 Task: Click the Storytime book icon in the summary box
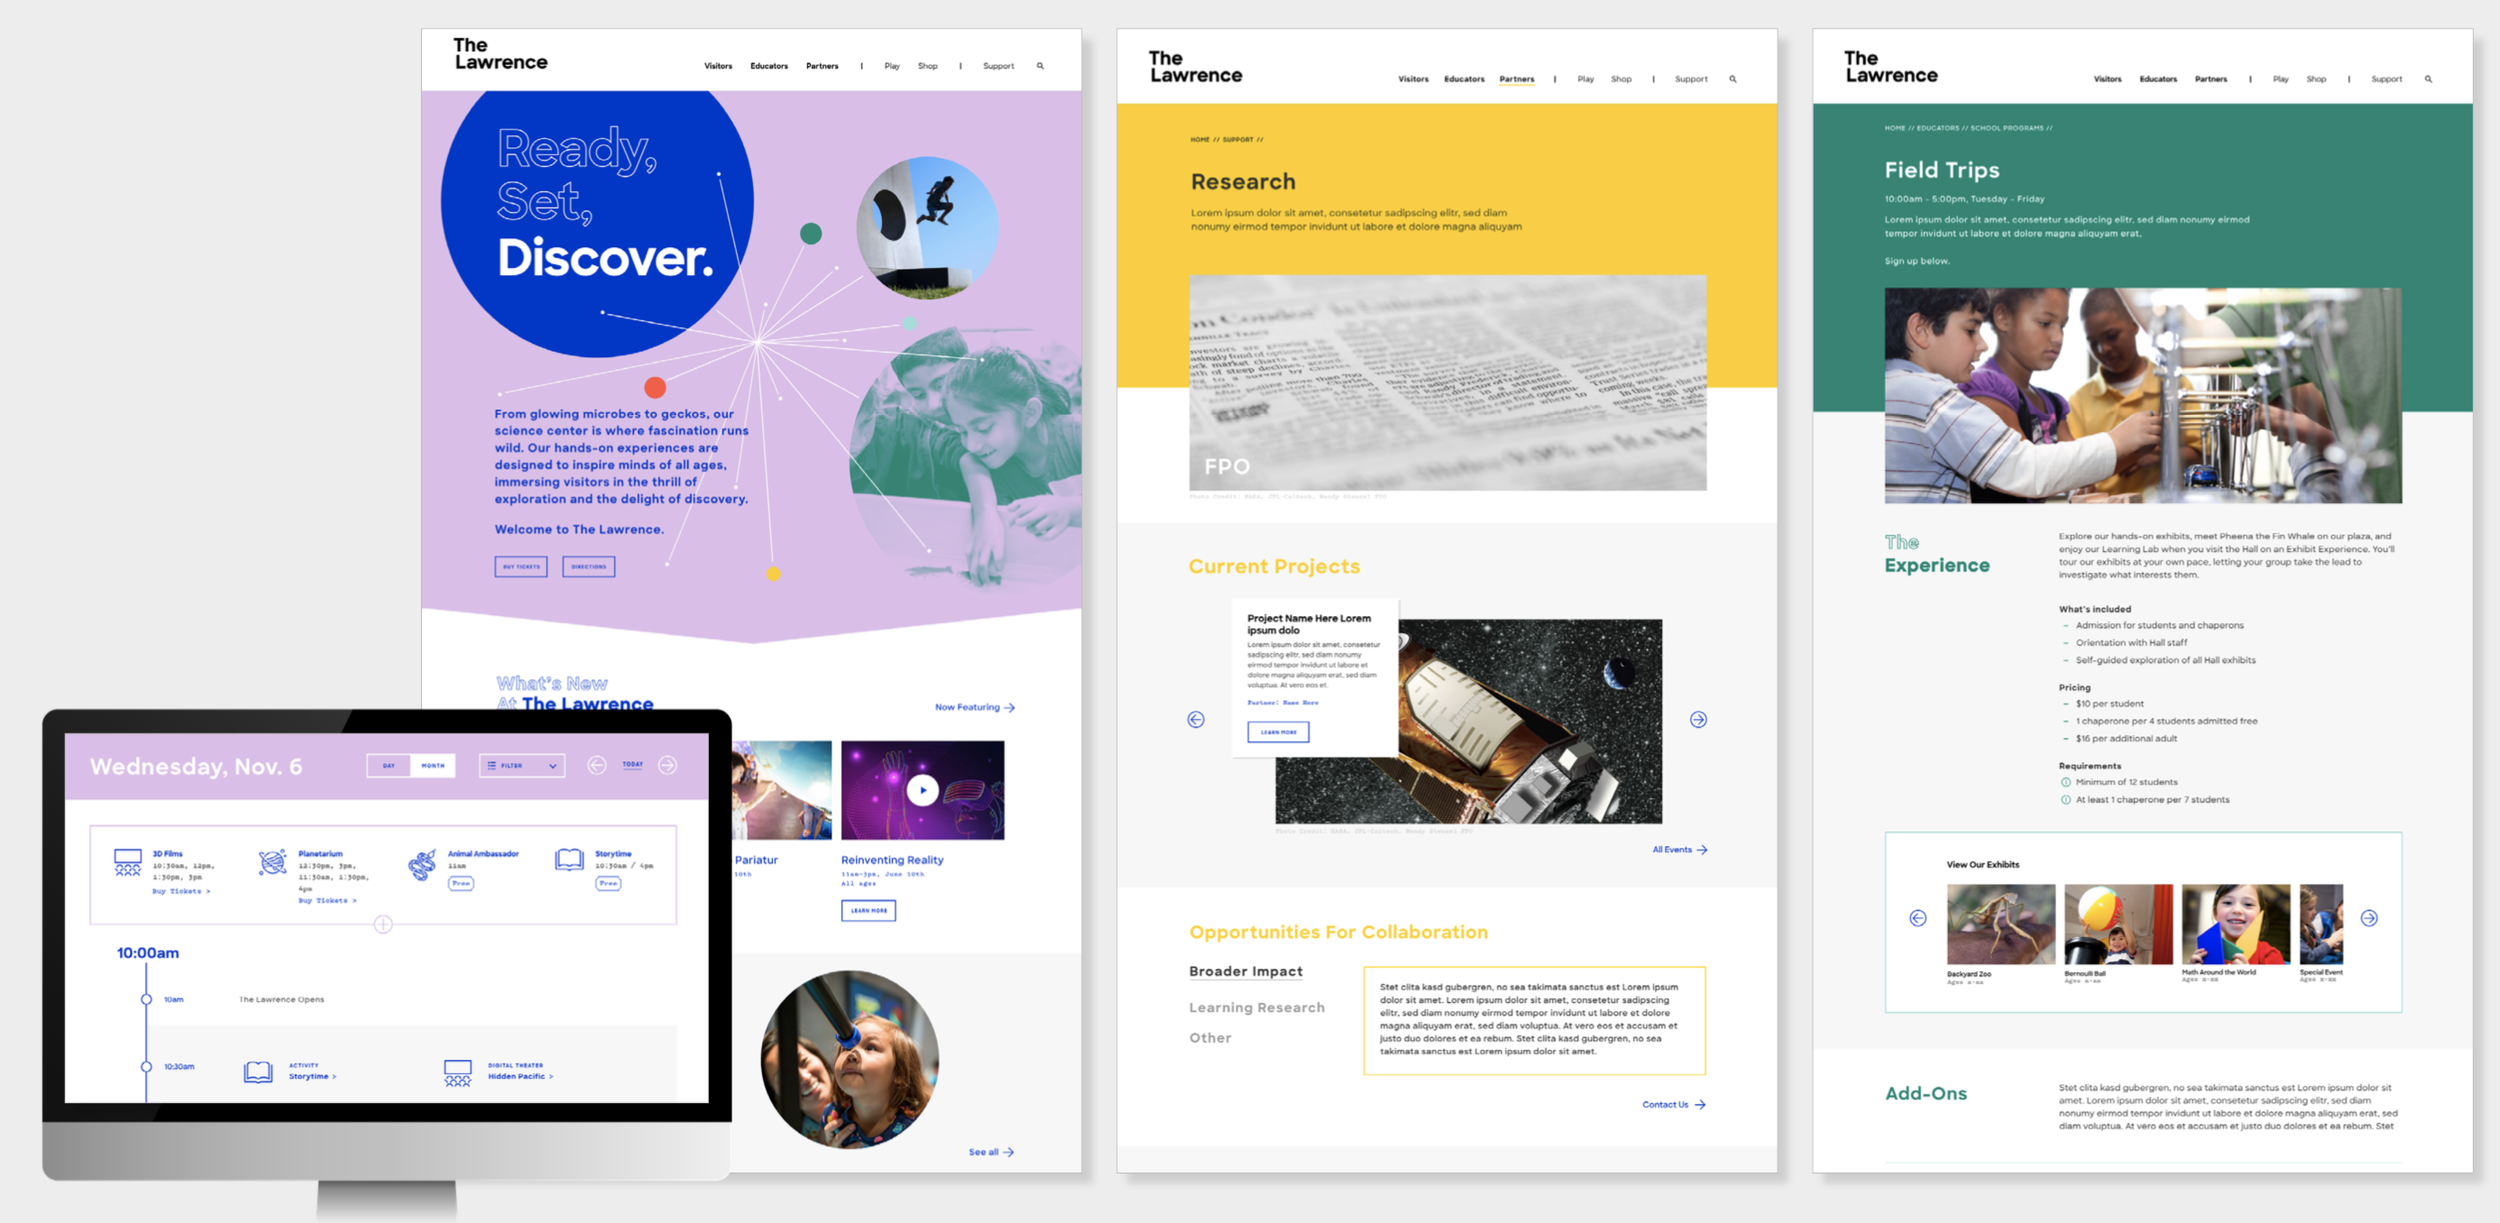coord(569,860)
